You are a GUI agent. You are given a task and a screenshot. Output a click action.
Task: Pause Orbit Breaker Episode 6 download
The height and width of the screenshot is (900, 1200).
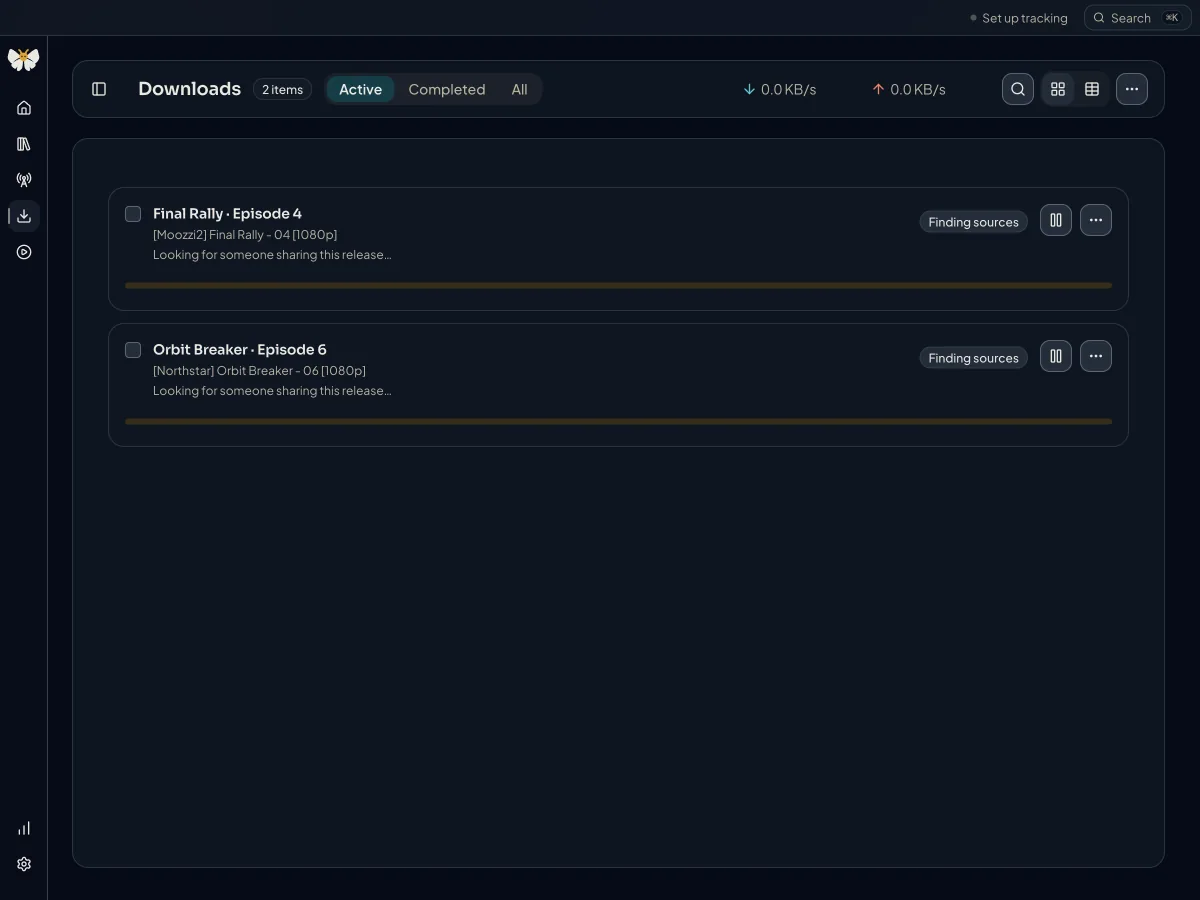point(1056,356)
